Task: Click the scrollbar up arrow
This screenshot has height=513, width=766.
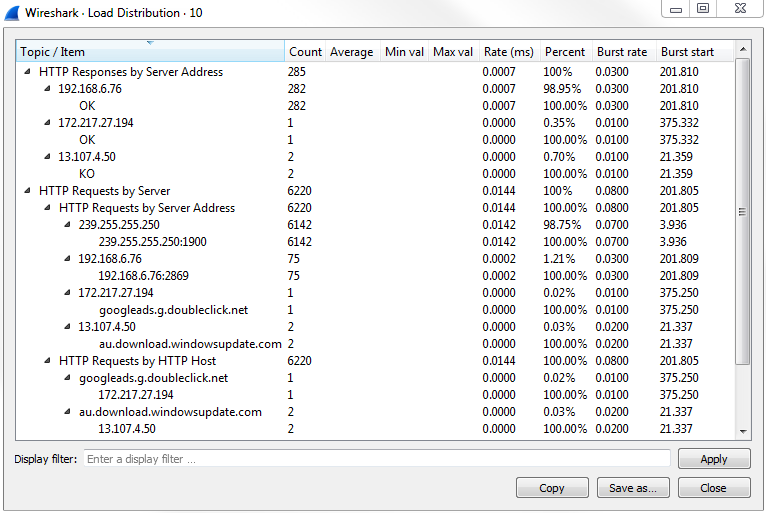Action: [x=743, y=49]
